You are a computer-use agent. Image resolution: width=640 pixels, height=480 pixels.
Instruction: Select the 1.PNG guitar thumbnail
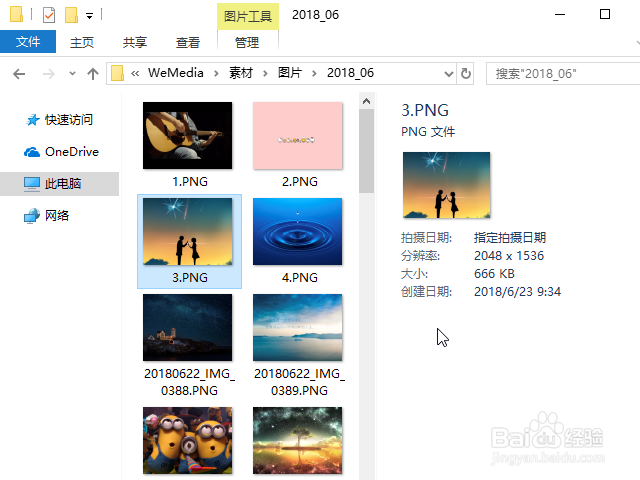coord(187,136)
